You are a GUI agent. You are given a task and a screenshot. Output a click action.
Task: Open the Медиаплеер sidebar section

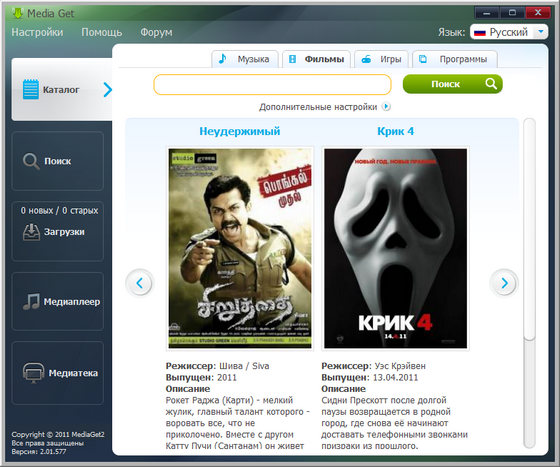pyautogui.click(x=58, y=301)
